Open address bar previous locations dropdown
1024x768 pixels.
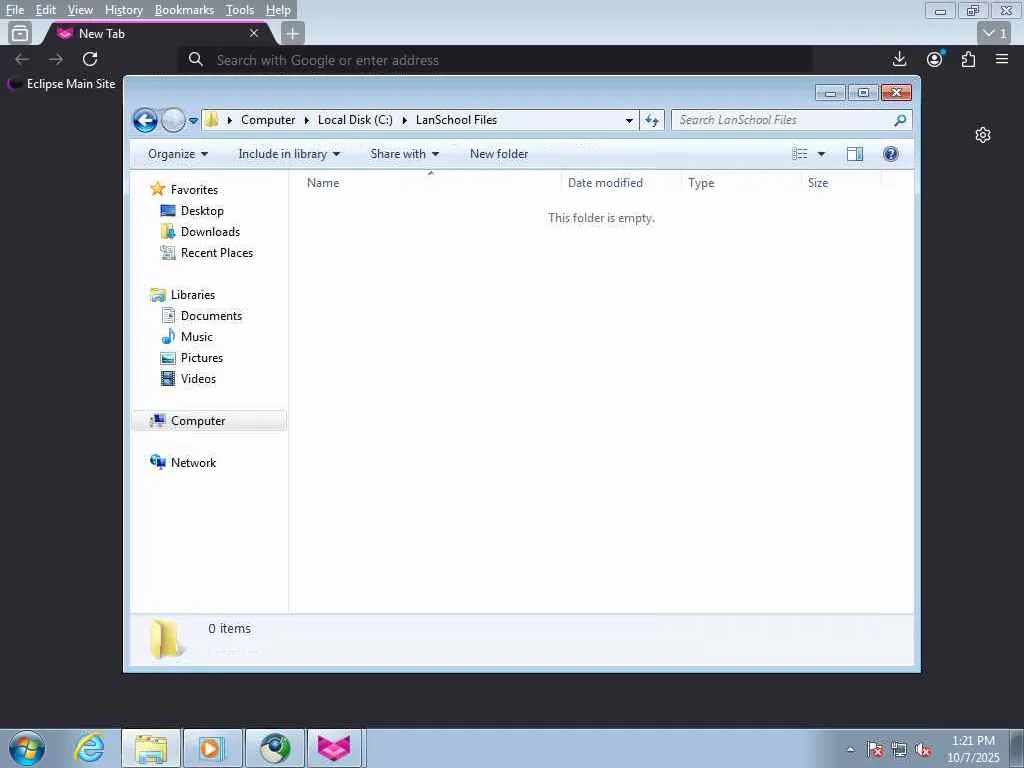[x=629, y=120]
